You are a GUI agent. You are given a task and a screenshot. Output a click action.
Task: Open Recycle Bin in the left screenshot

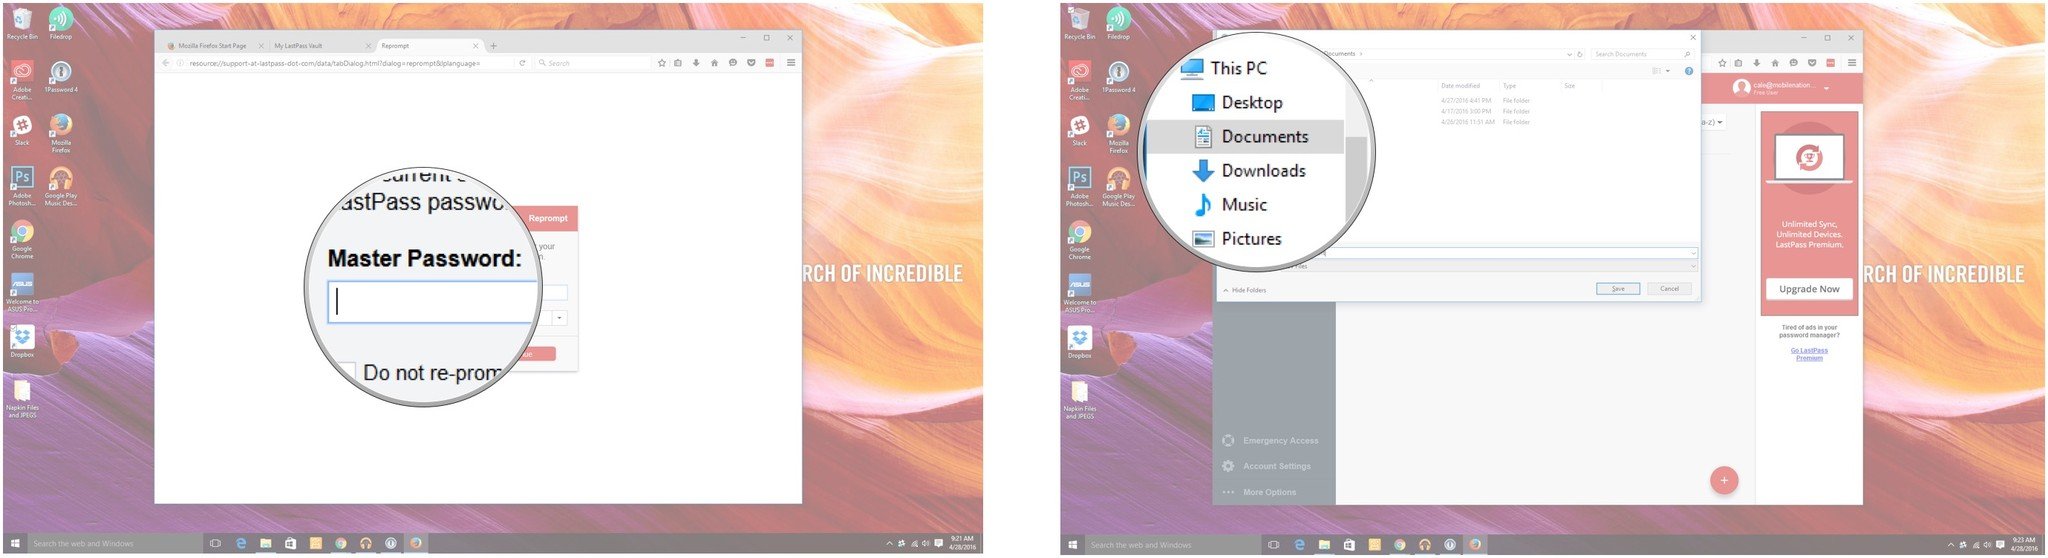coord(22,24)
